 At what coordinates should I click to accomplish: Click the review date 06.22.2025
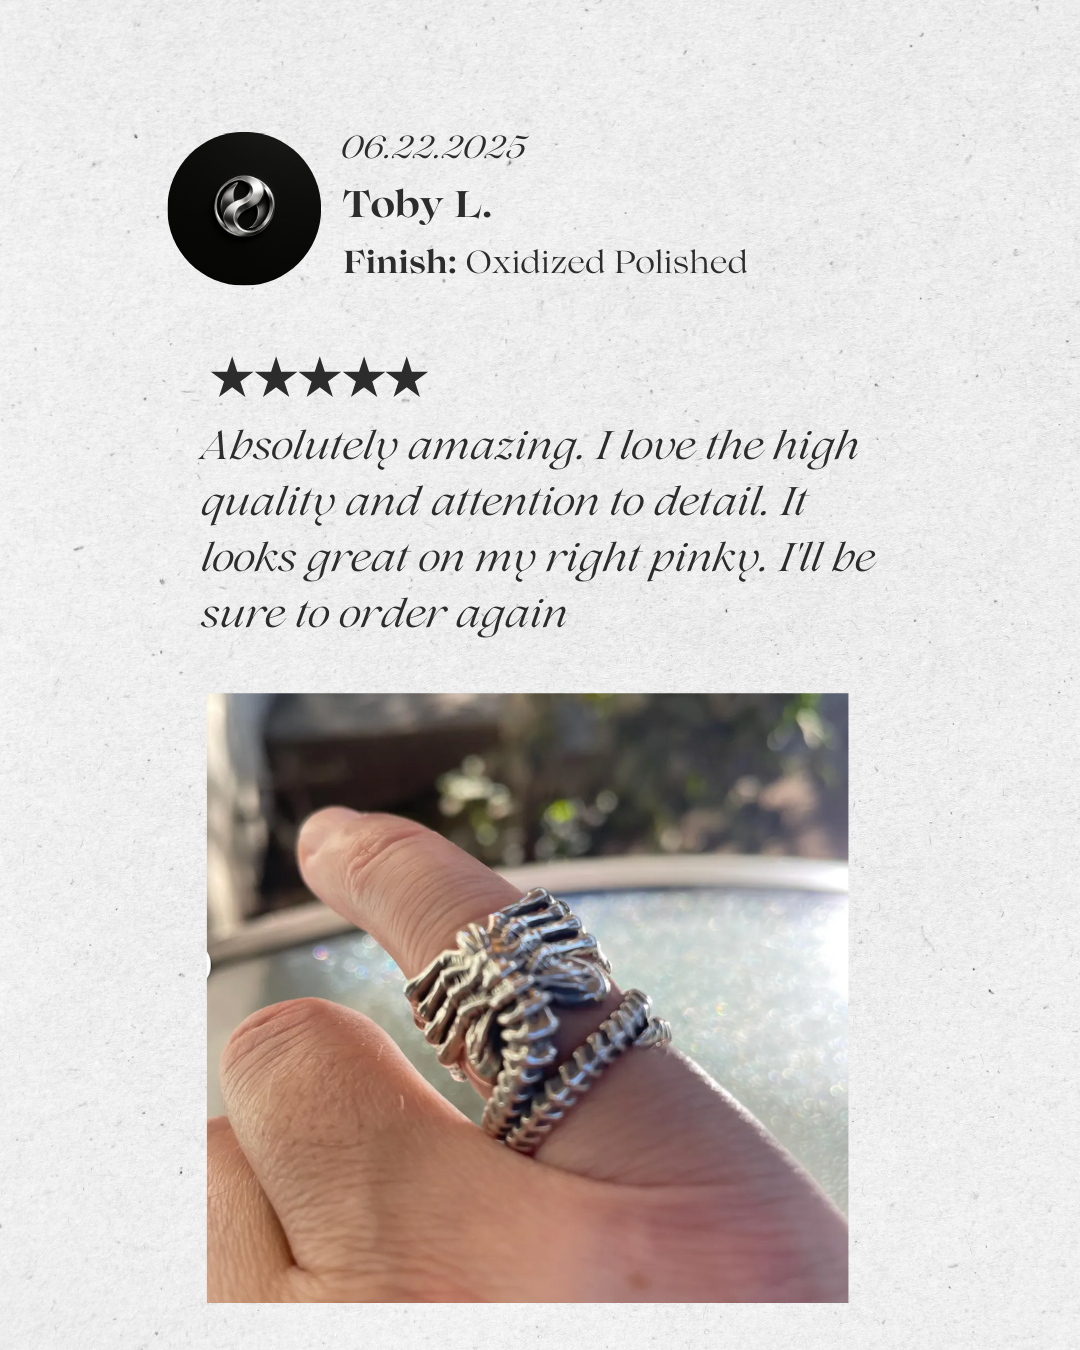click(x=434, y=147)
